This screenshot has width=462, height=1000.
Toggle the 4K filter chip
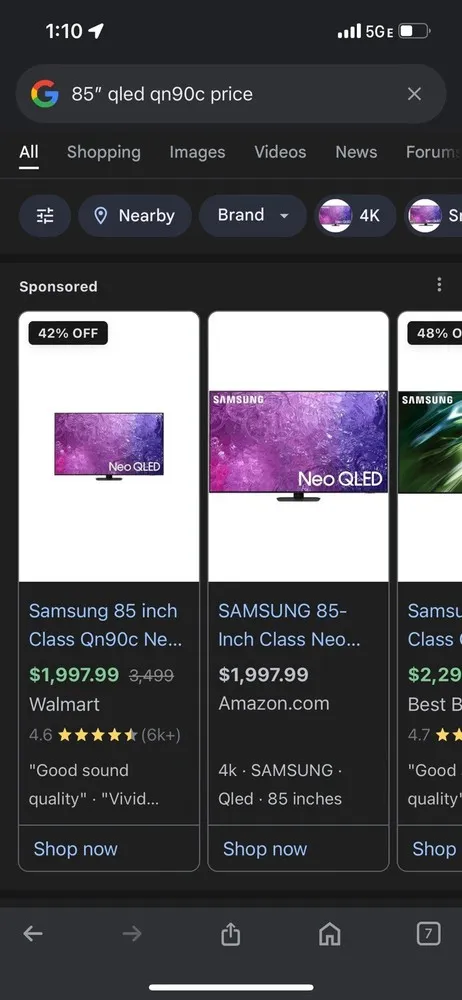(x=355, y=216)
